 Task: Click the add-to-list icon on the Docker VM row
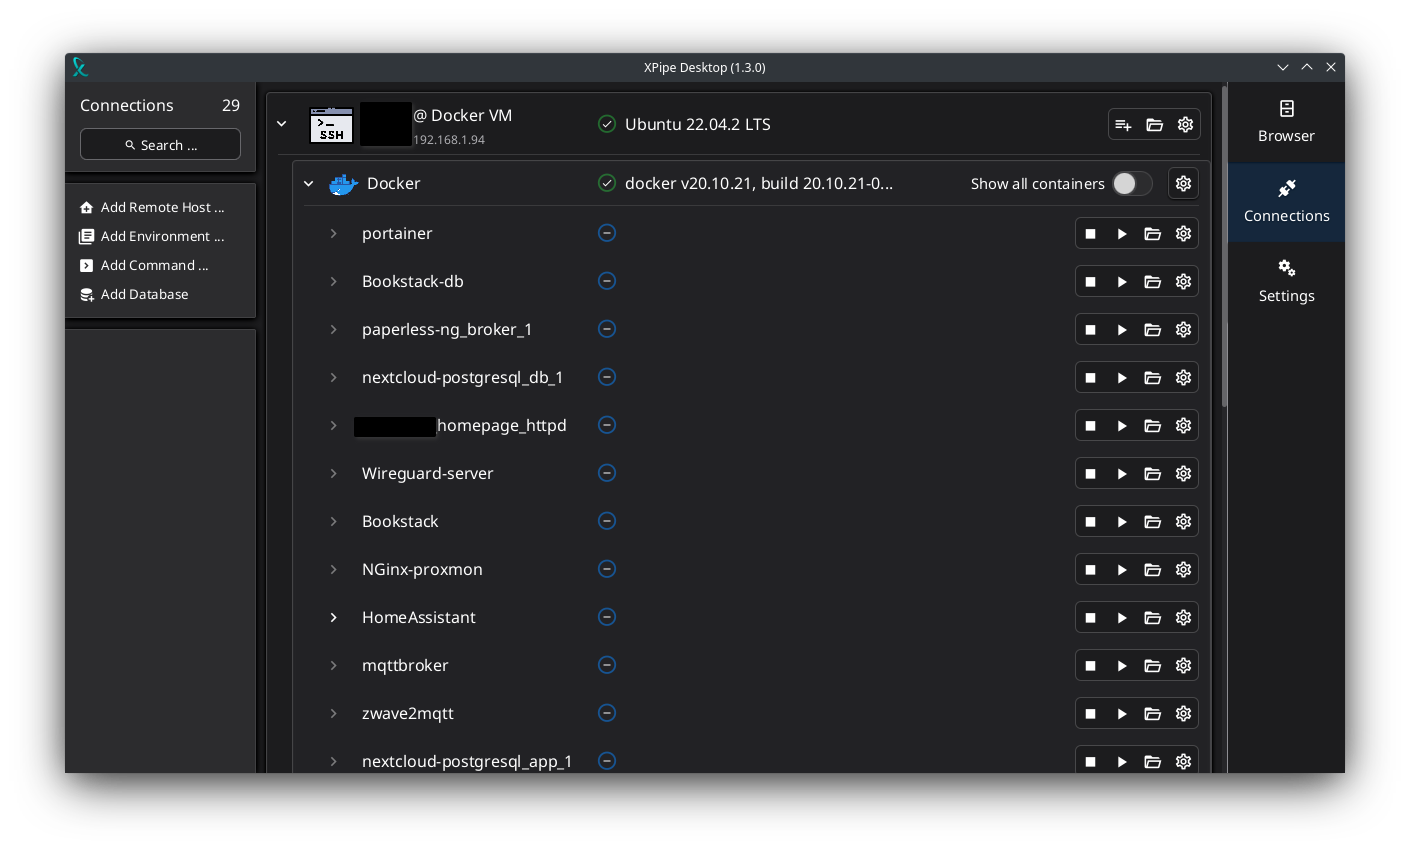(x=1122, y=124)
